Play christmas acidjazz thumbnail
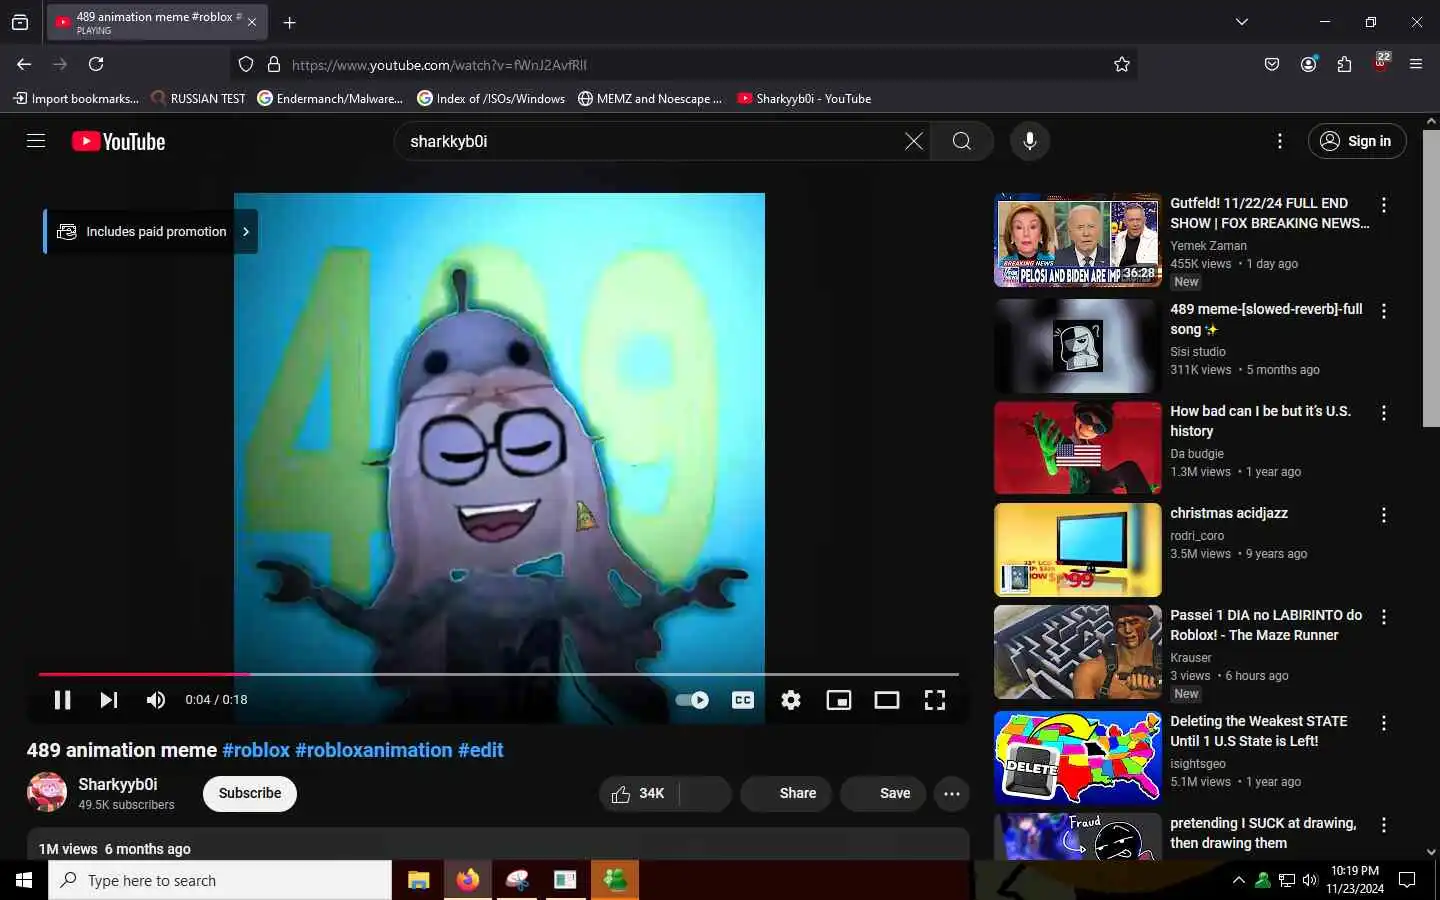 tap(1078, 550)
